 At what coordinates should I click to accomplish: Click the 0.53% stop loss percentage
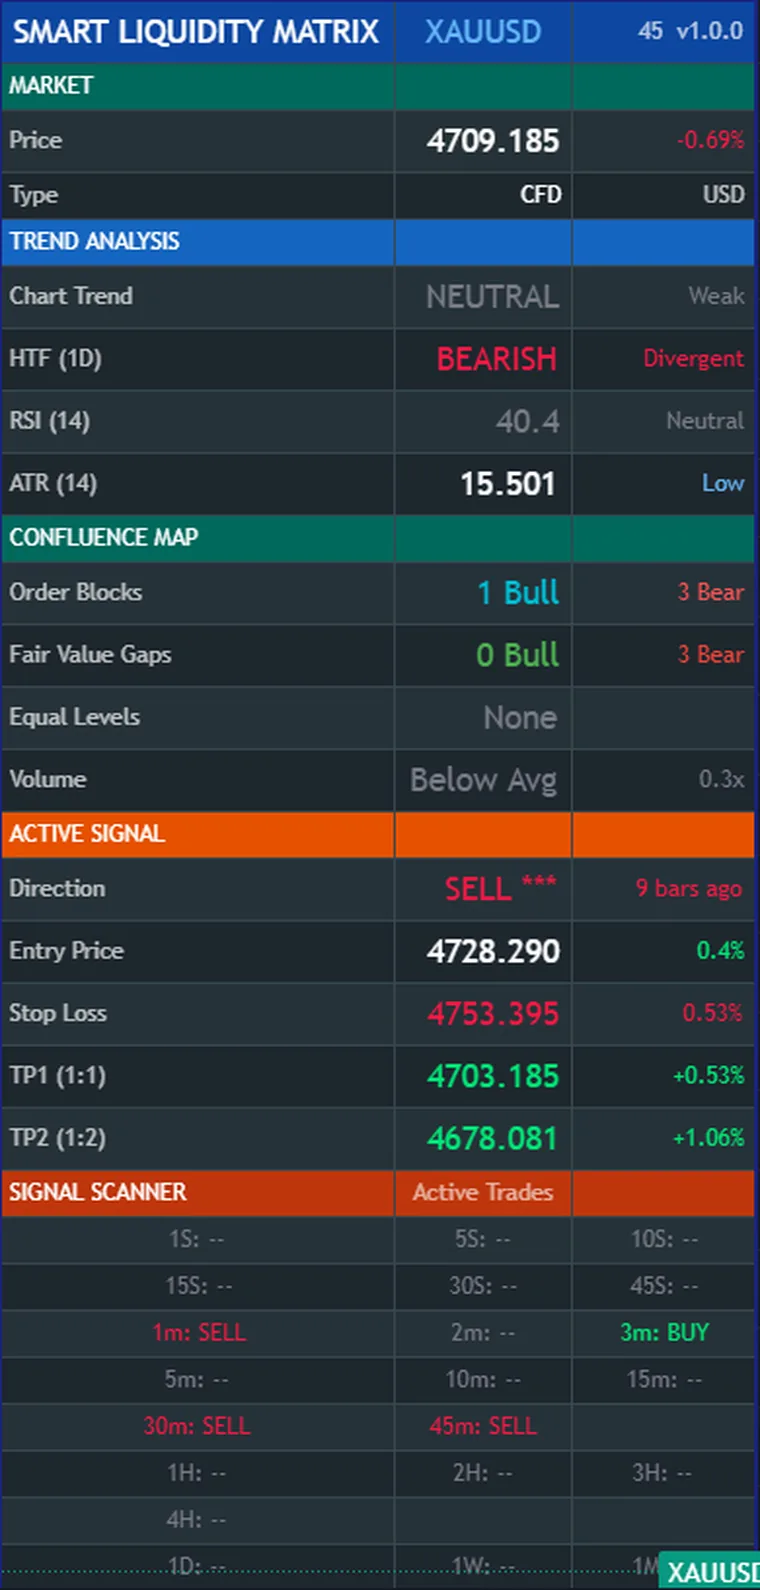click(712, 1012)
